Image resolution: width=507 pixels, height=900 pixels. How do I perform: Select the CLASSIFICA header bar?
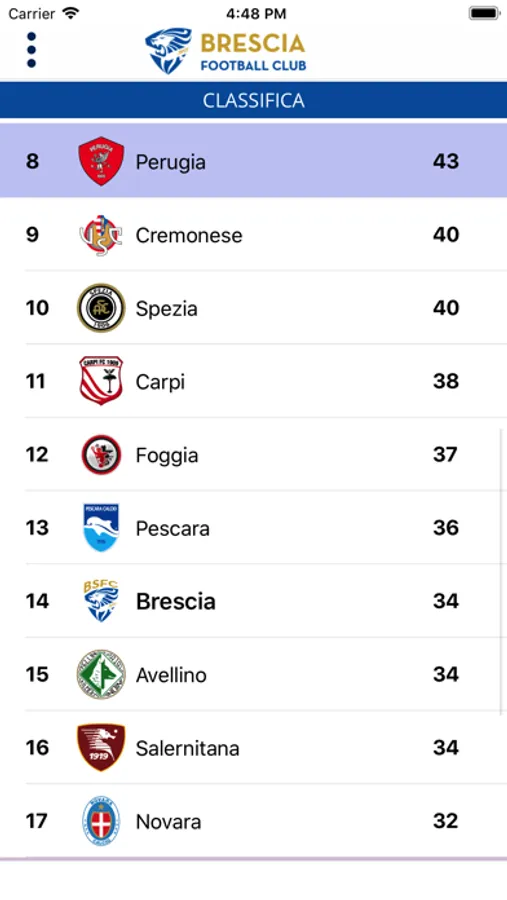pyautogui.click(x=253, y=100)
